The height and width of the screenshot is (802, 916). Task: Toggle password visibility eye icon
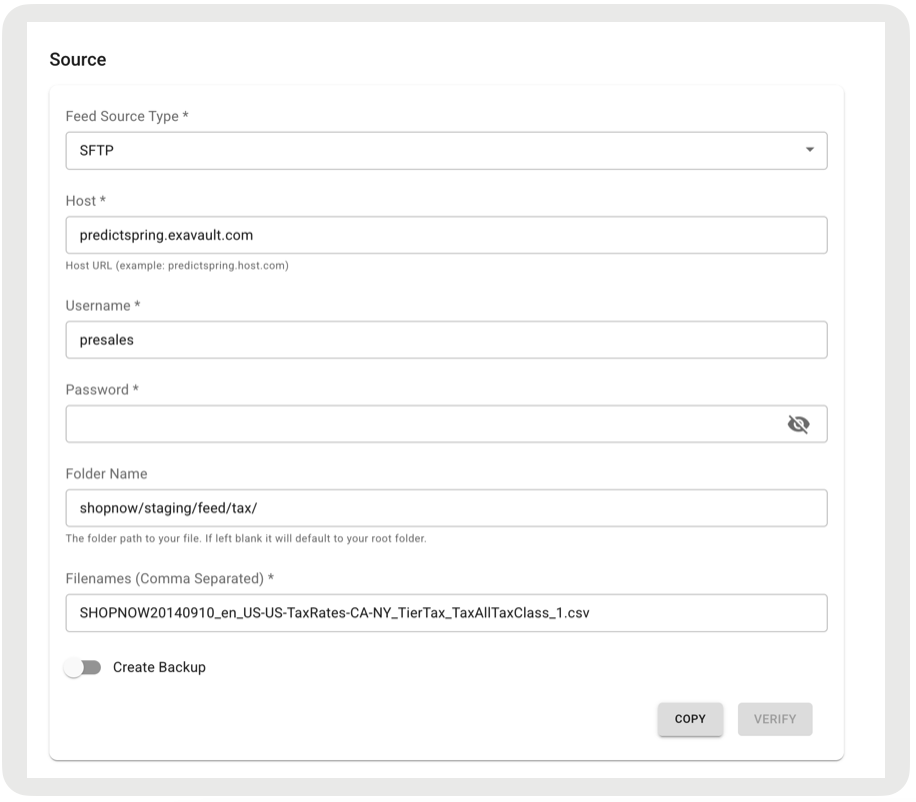point(798,424)
